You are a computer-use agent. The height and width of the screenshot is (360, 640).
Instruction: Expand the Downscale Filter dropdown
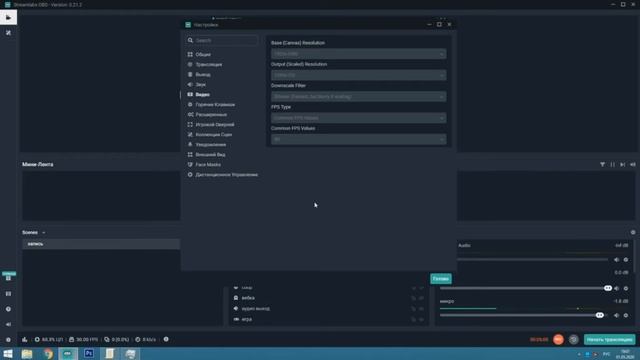tap(358, 97)
